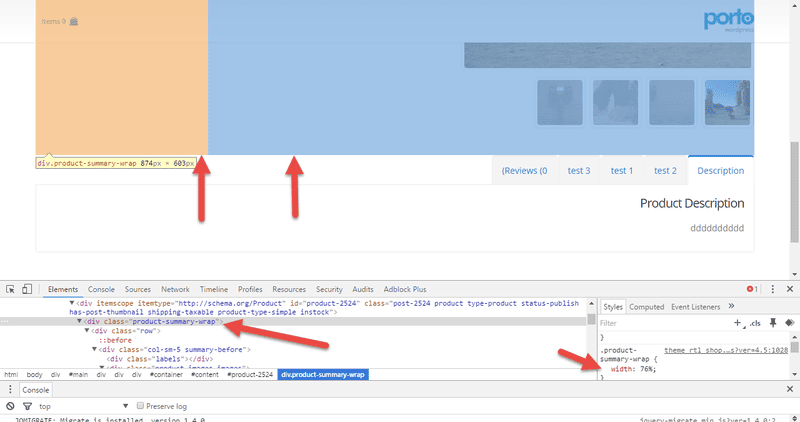
Task: Click body in the breadcrumb bar
Action: [x=34, y=375]
